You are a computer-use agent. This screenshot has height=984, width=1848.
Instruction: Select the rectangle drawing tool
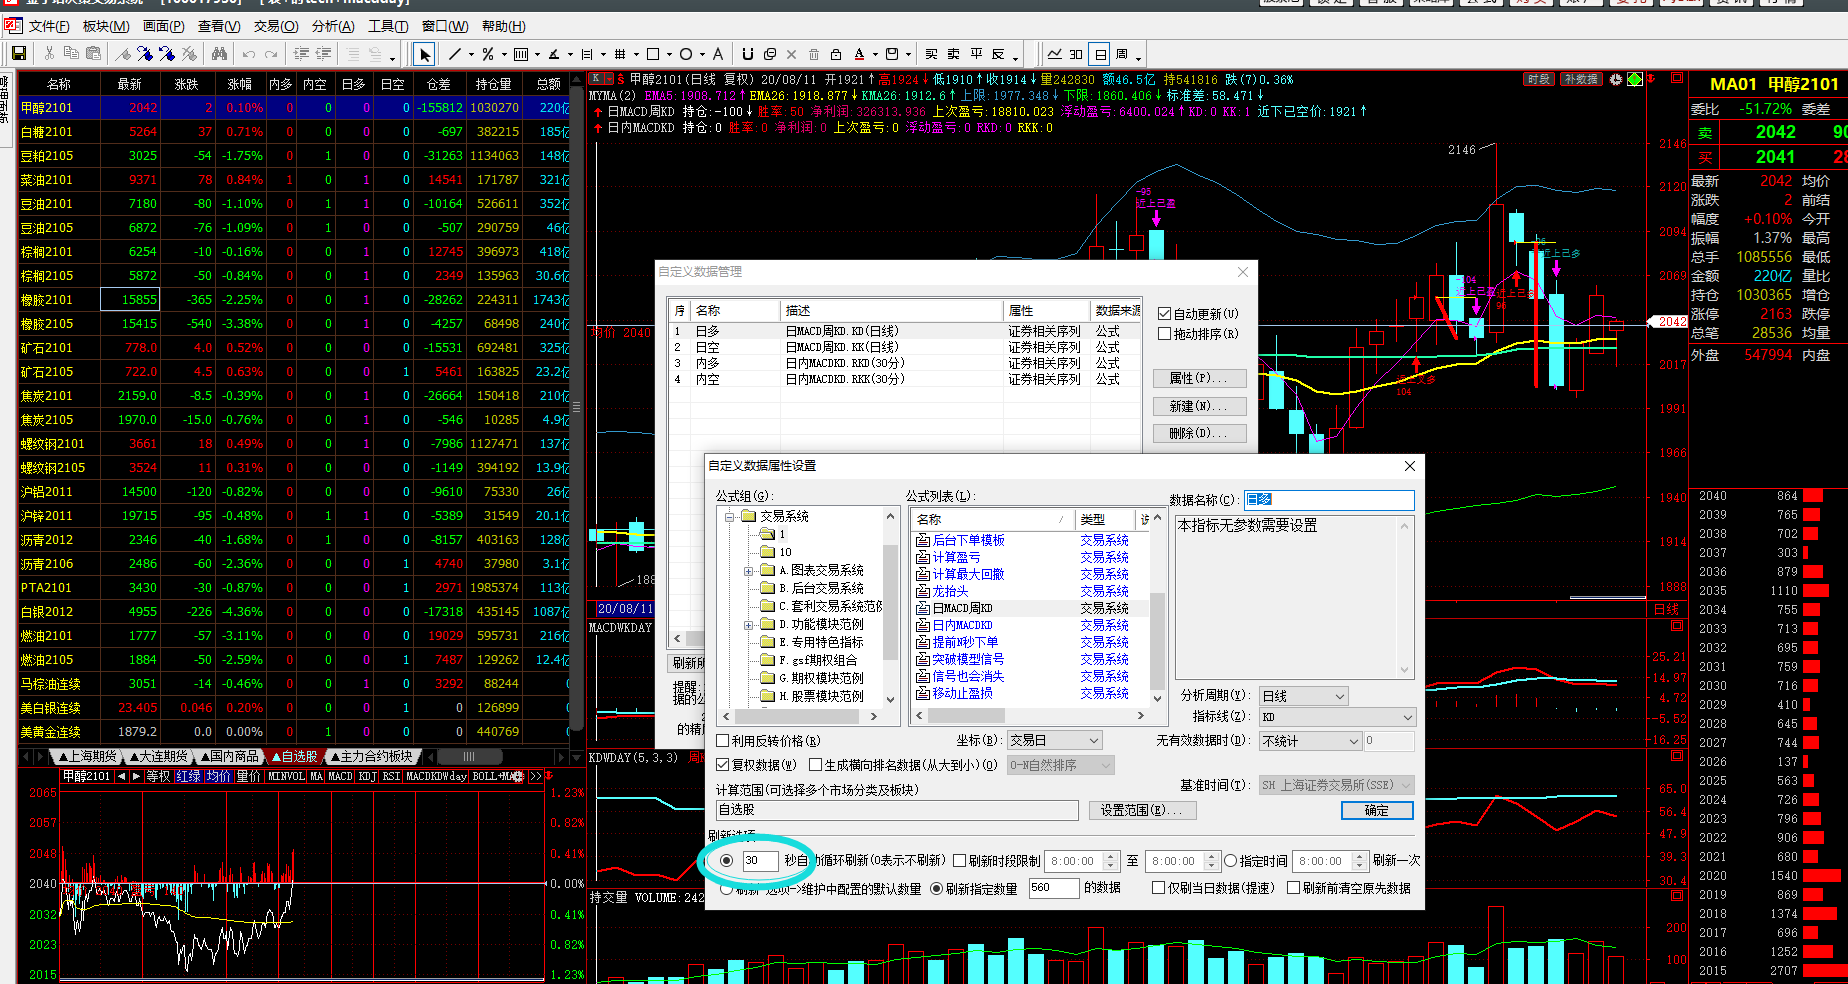(653, 54)
